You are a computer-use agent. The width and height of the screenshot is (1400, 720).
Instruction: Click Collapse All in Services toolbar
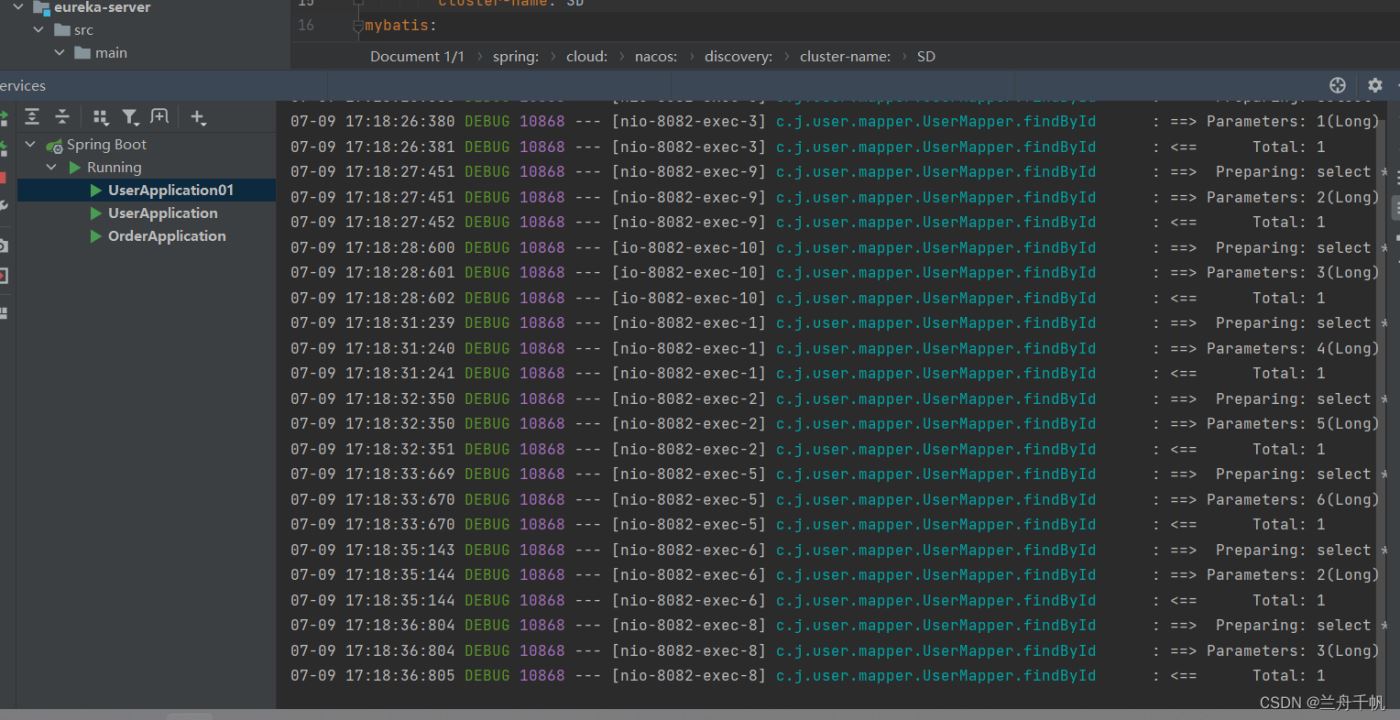[x=62, y=117]
